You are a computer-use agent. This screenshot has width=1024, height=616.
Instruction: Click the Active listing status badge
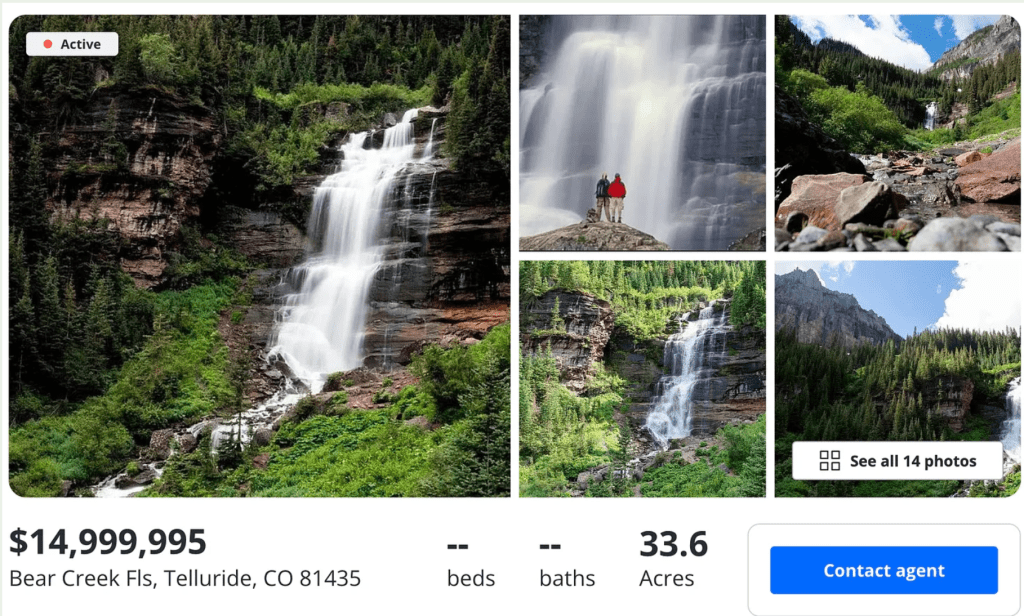point(72,44)
